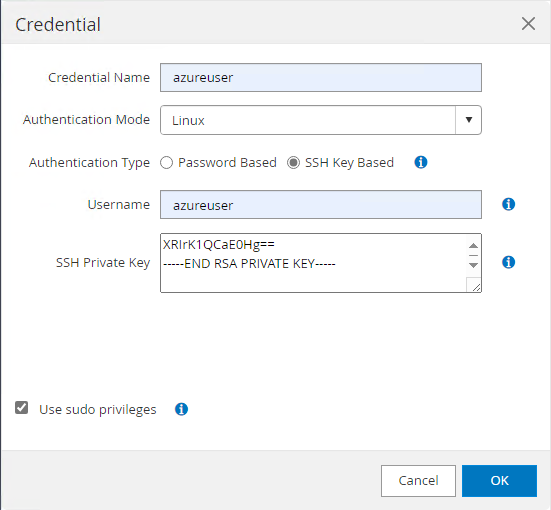Image resolution: width=551 pixels, height=510 pixels.
Task: Cancel the credential dialog
Action: click(x=418, y=481)
